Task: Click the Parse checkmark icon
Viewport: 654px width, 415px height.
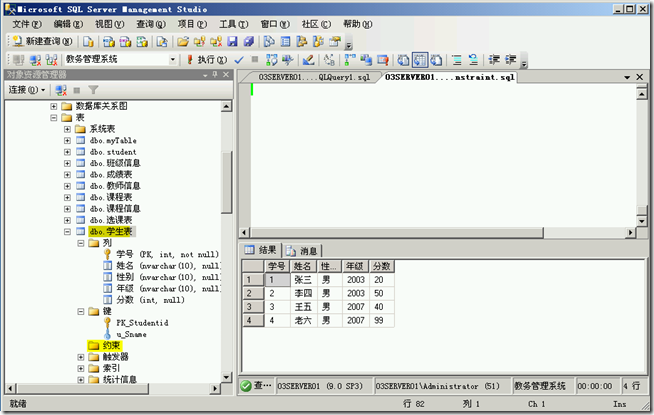Action: 239,60
